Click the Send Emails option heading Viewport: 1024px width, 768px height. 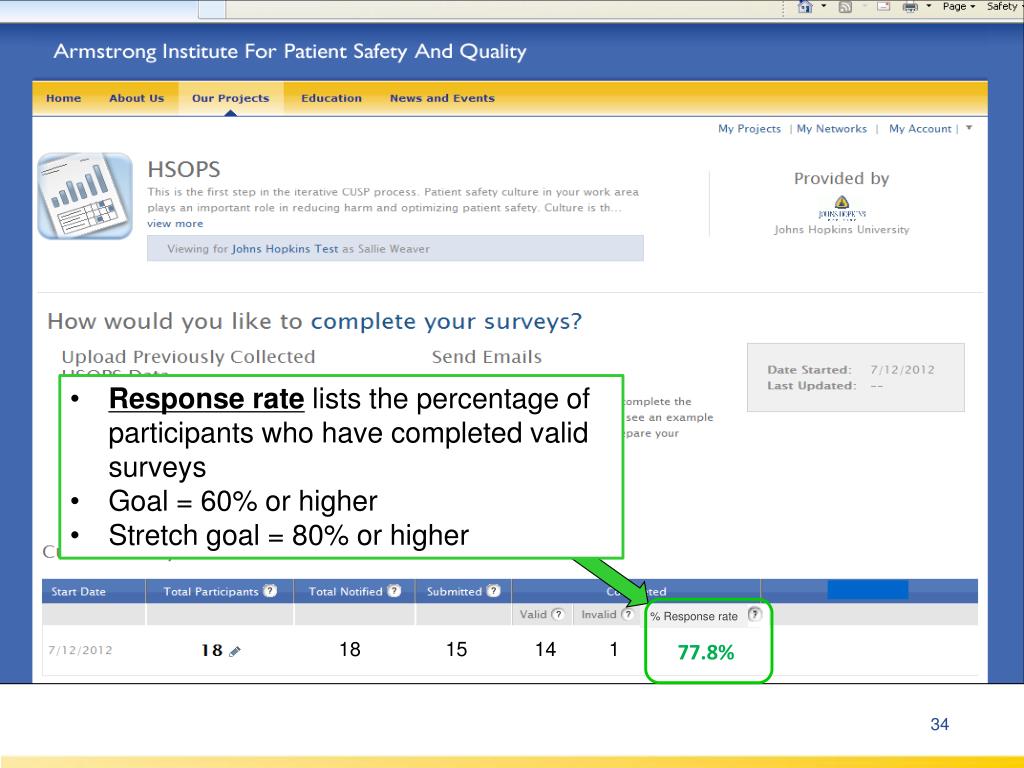coord(487,357)
